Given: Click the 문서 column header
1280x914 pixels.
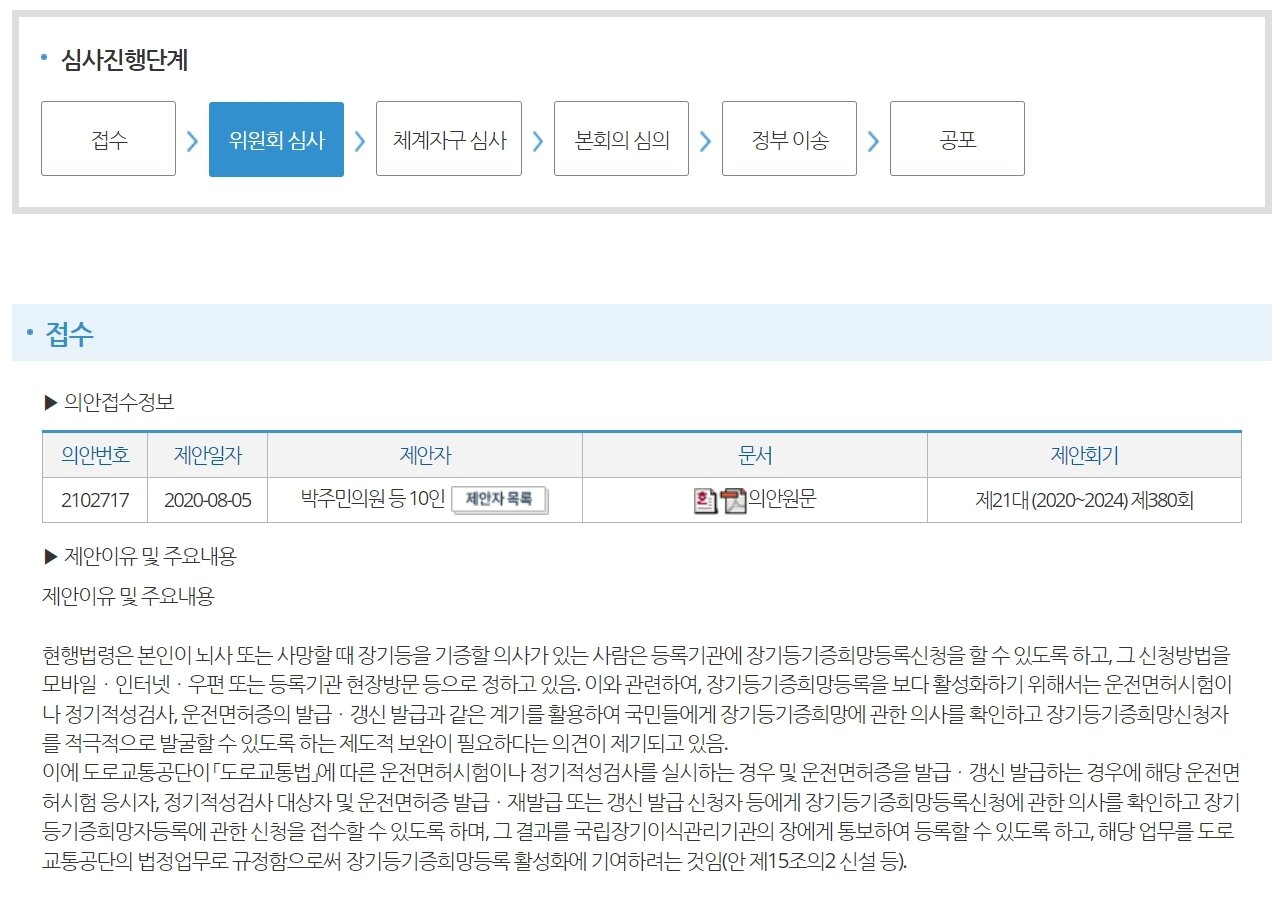Looking at the screenshot, I should coord(755,455).
